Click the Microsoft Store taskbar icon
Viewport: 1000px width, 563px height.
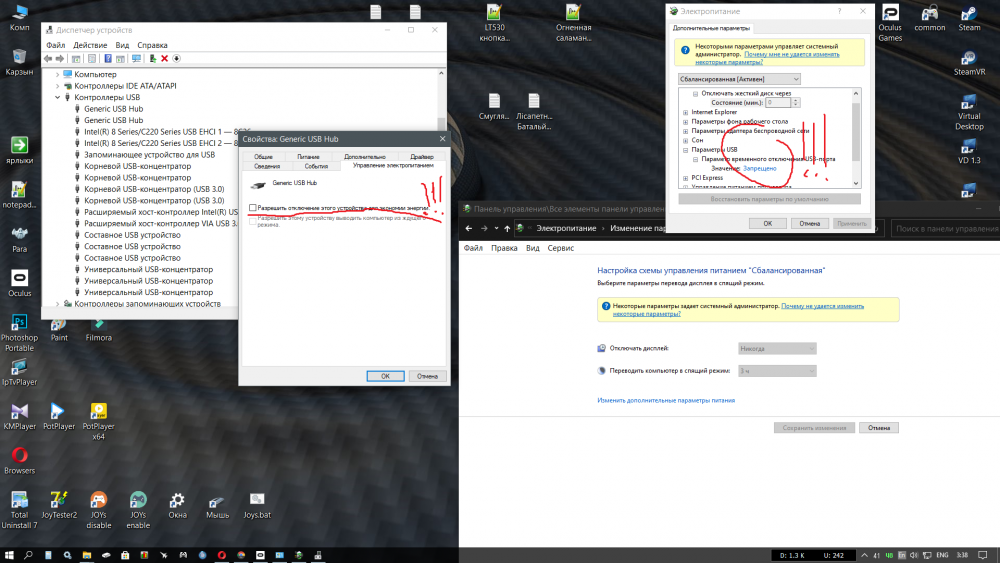pyautogui.click(x=125, y=555)
